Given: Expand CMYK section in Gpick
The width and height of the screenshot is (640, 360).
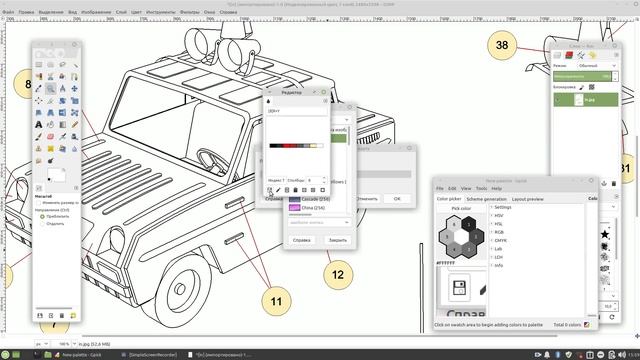Looking at the screenshot, I should click(492, 240).
